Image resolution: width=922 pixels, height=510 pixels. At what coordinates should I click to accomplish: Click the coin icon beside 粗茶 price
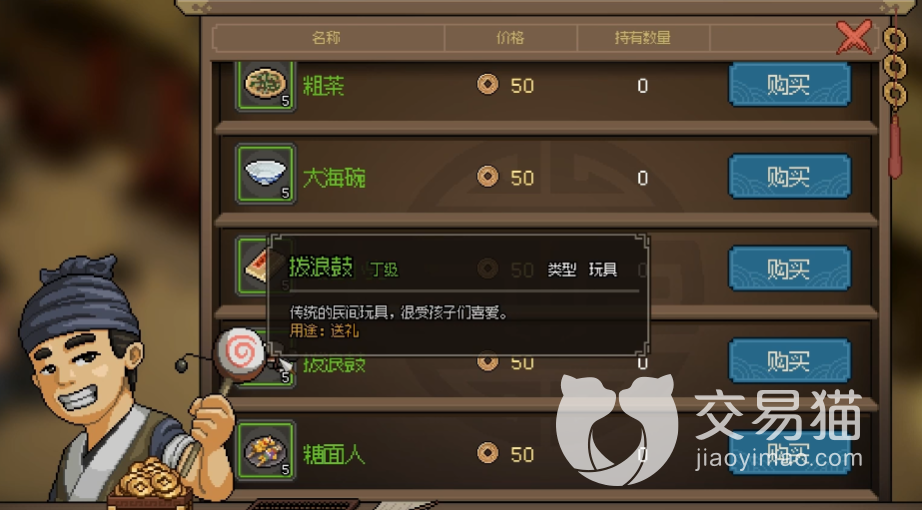487,85
